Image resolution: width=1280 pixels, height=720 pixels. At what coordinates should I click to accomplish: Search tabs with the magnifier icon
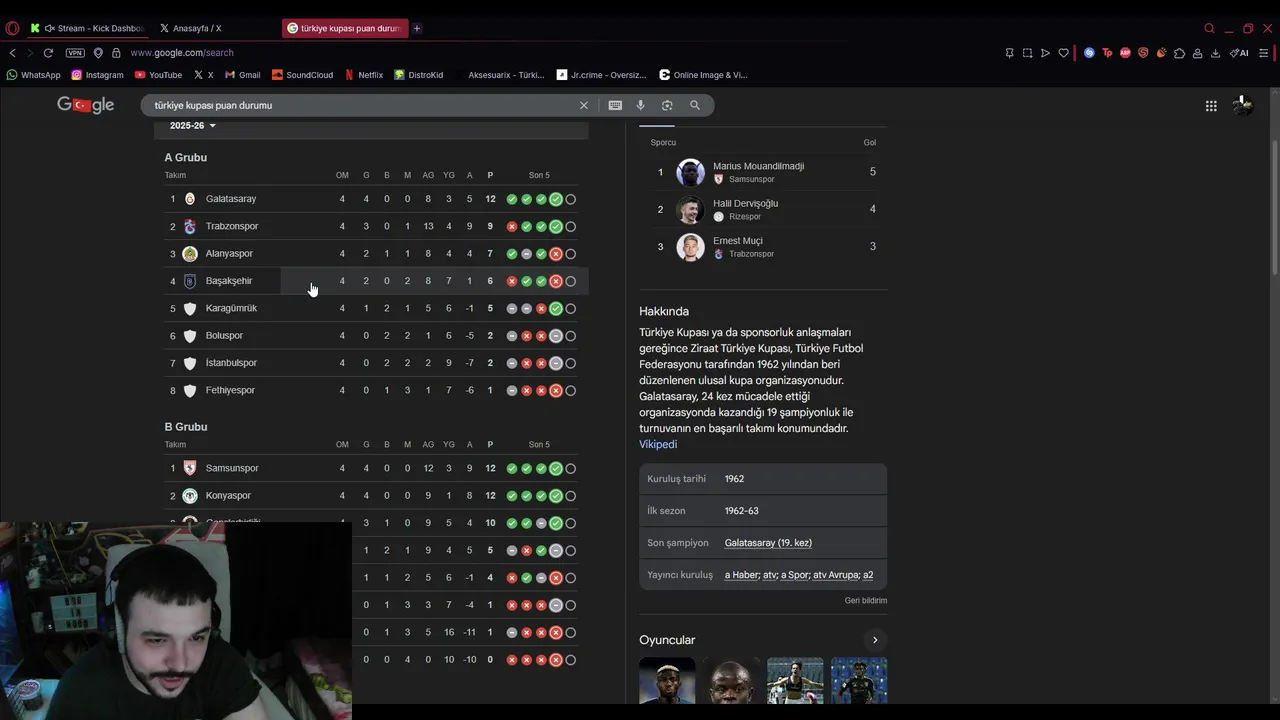tap(1209, 28)
